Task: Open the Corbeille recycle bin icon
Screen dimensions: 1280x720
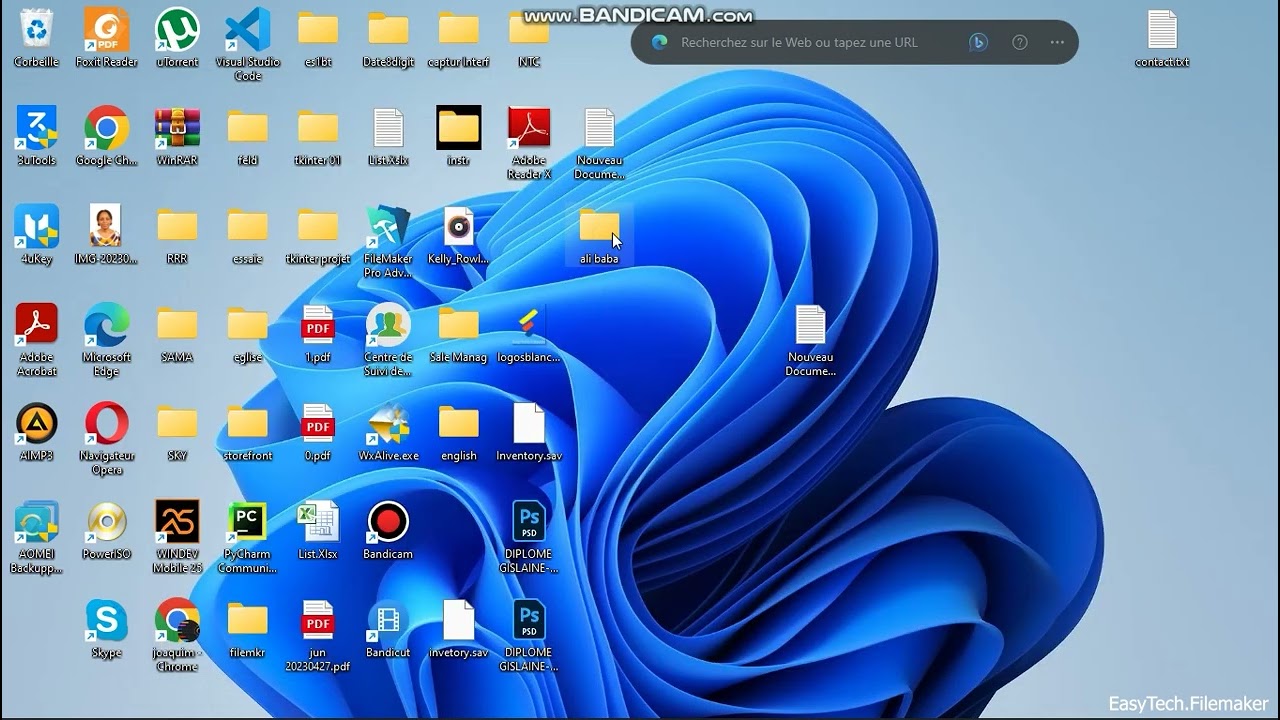Action: point(36,29)
